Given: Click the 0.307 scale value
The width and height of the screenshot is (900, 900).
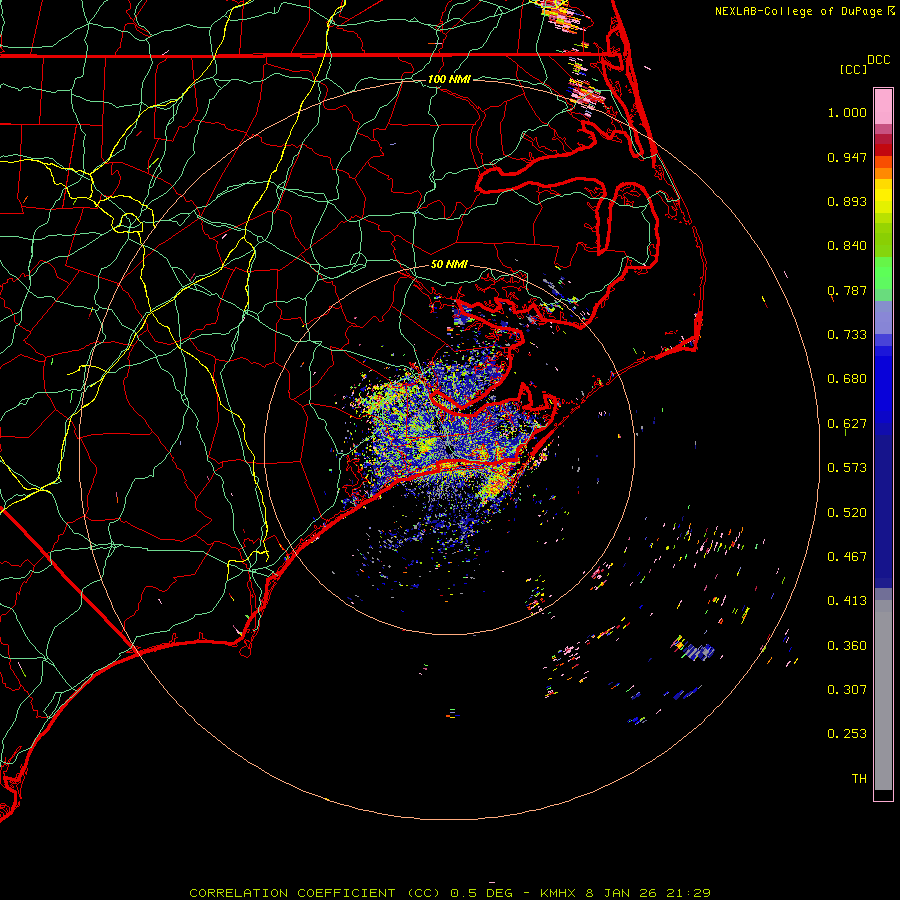Looking at the screenshot, I should click(x=847, y=690).
